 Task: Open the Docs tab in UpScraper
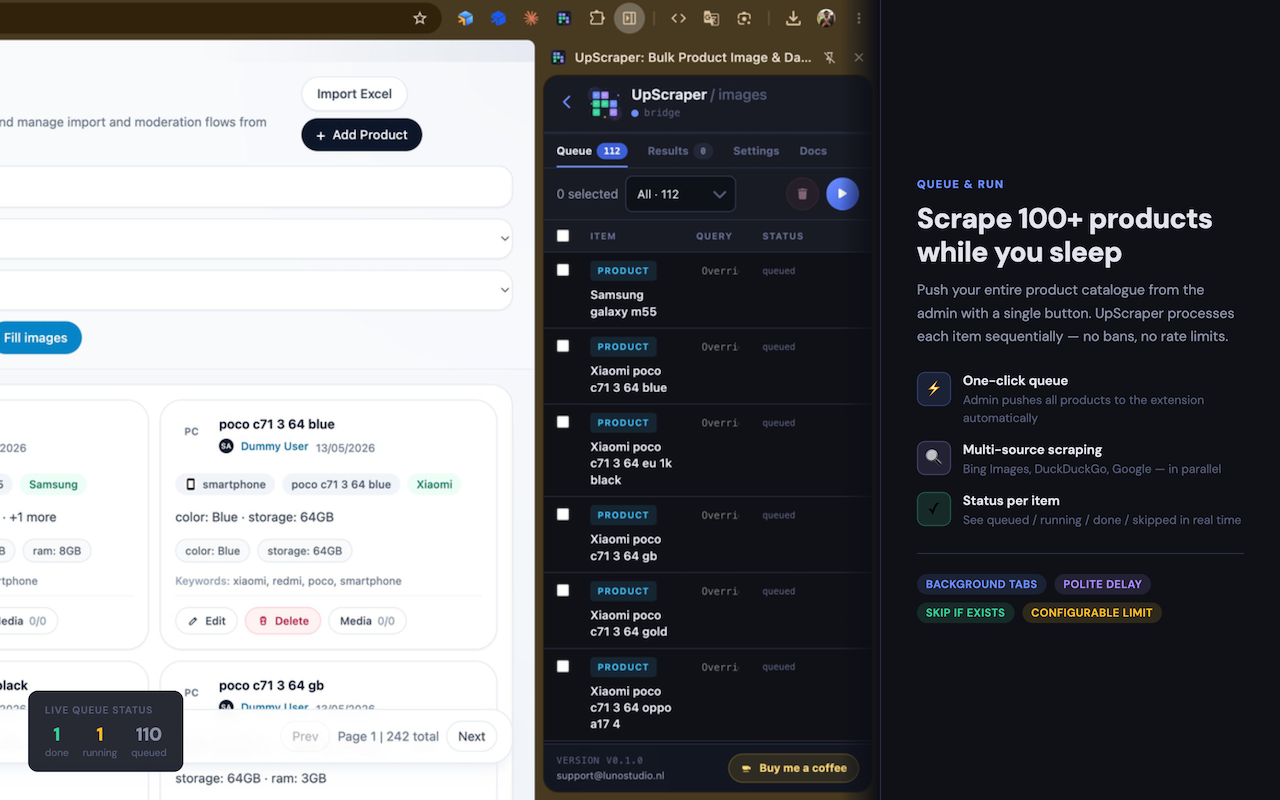click(813, 151)
